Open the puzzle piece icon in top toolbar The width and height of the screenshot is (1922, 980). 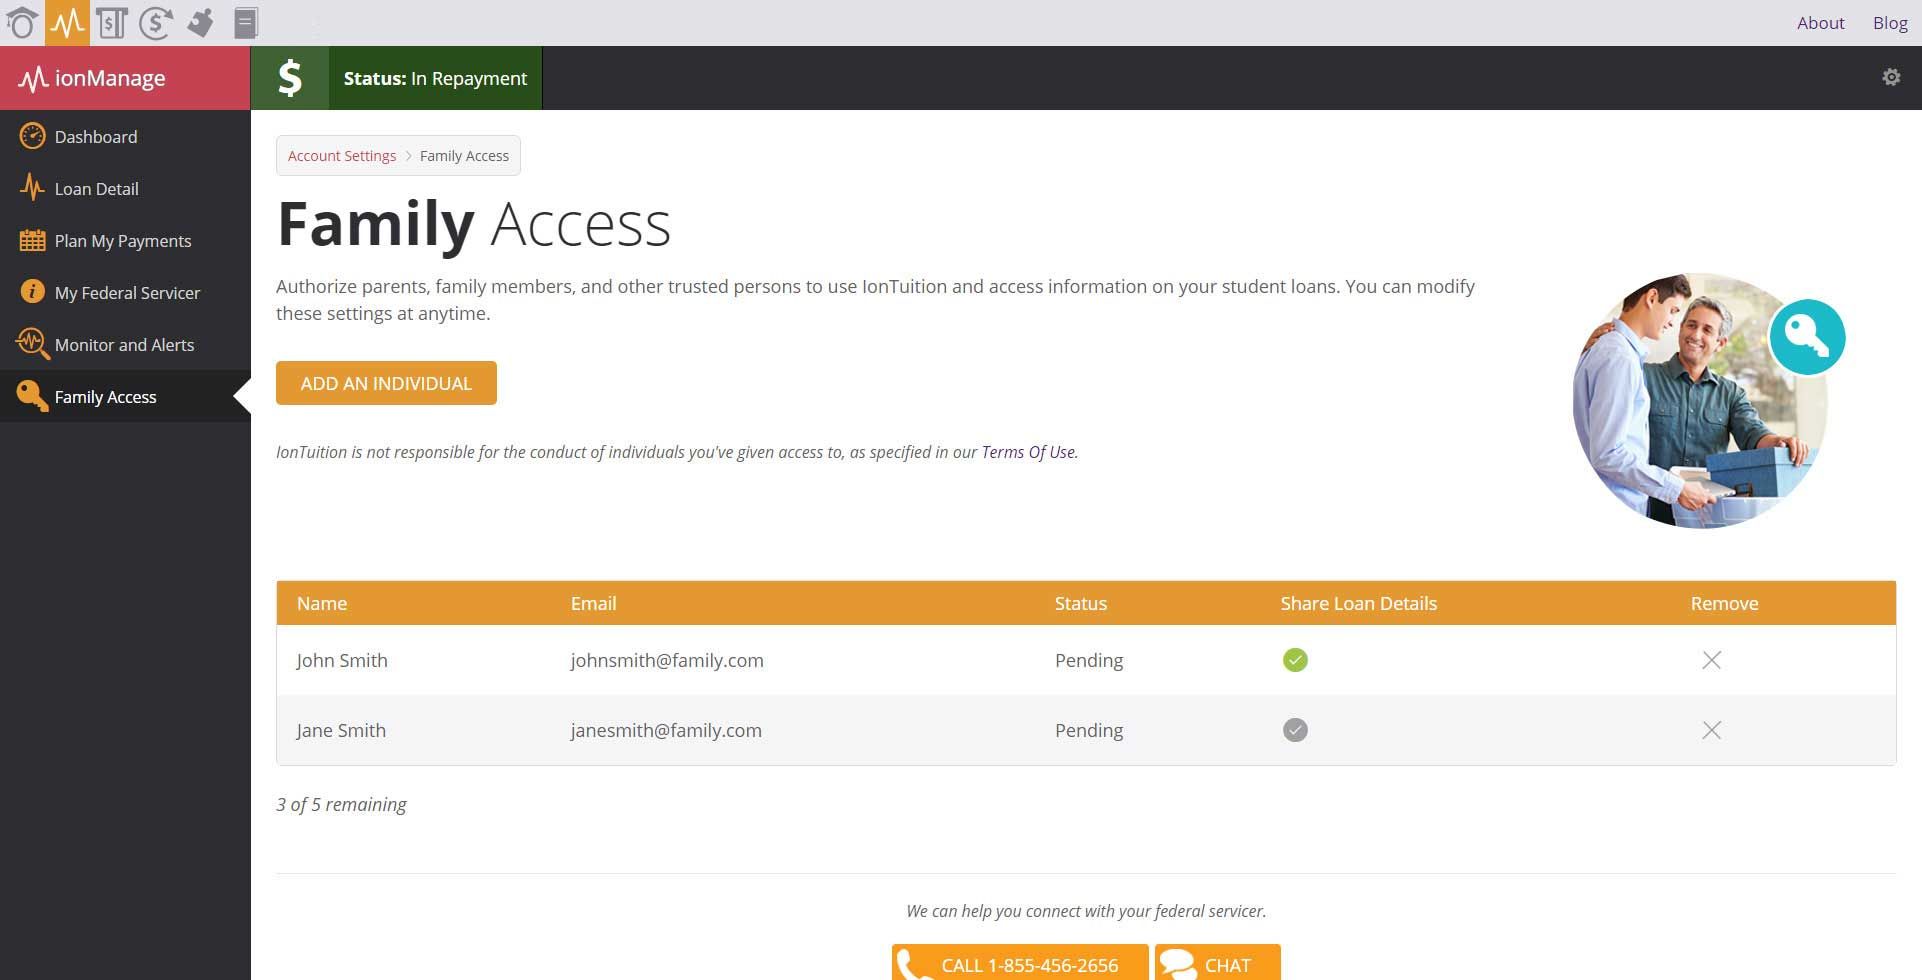coord(201,22)
